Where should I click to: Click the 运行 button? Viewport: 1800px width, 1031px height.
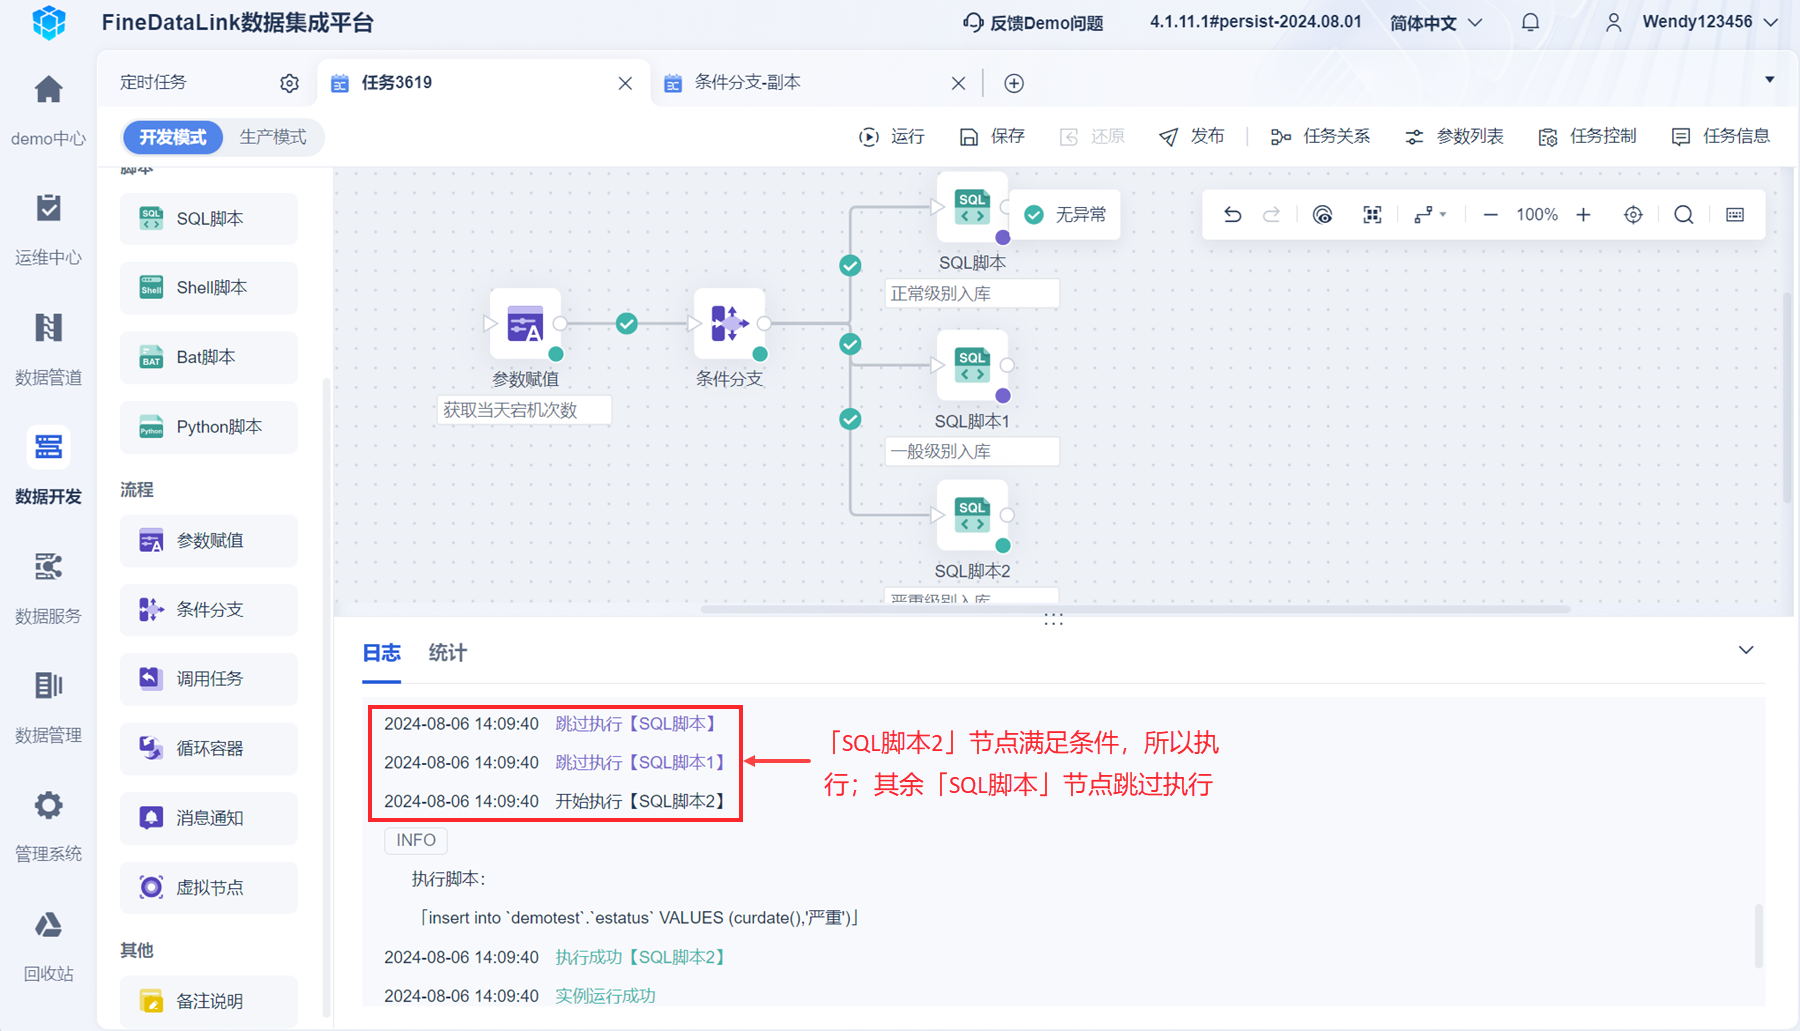coord(892,137)
